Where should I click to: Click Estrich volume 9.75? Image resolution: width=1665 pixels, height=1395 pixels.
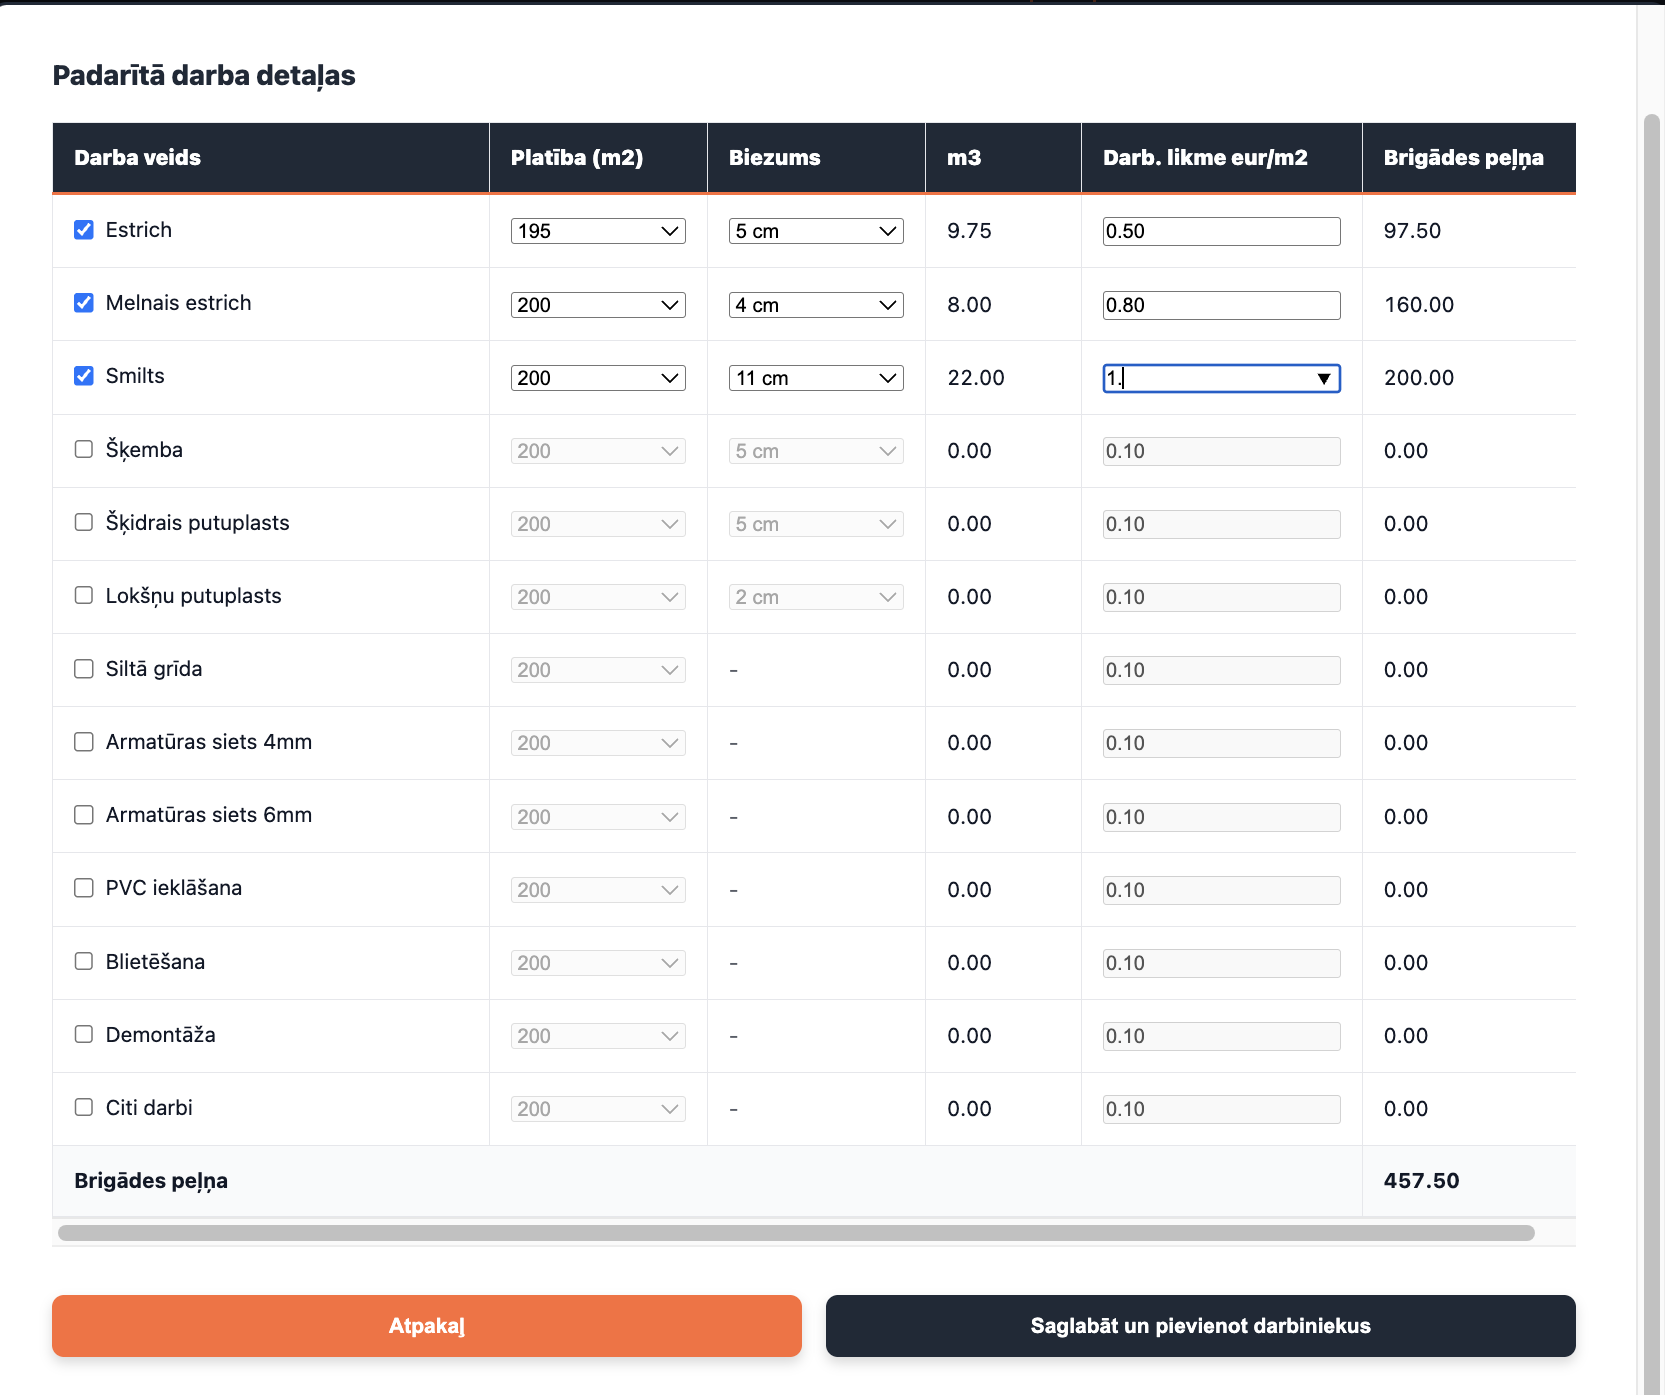(x=970, y=231)
